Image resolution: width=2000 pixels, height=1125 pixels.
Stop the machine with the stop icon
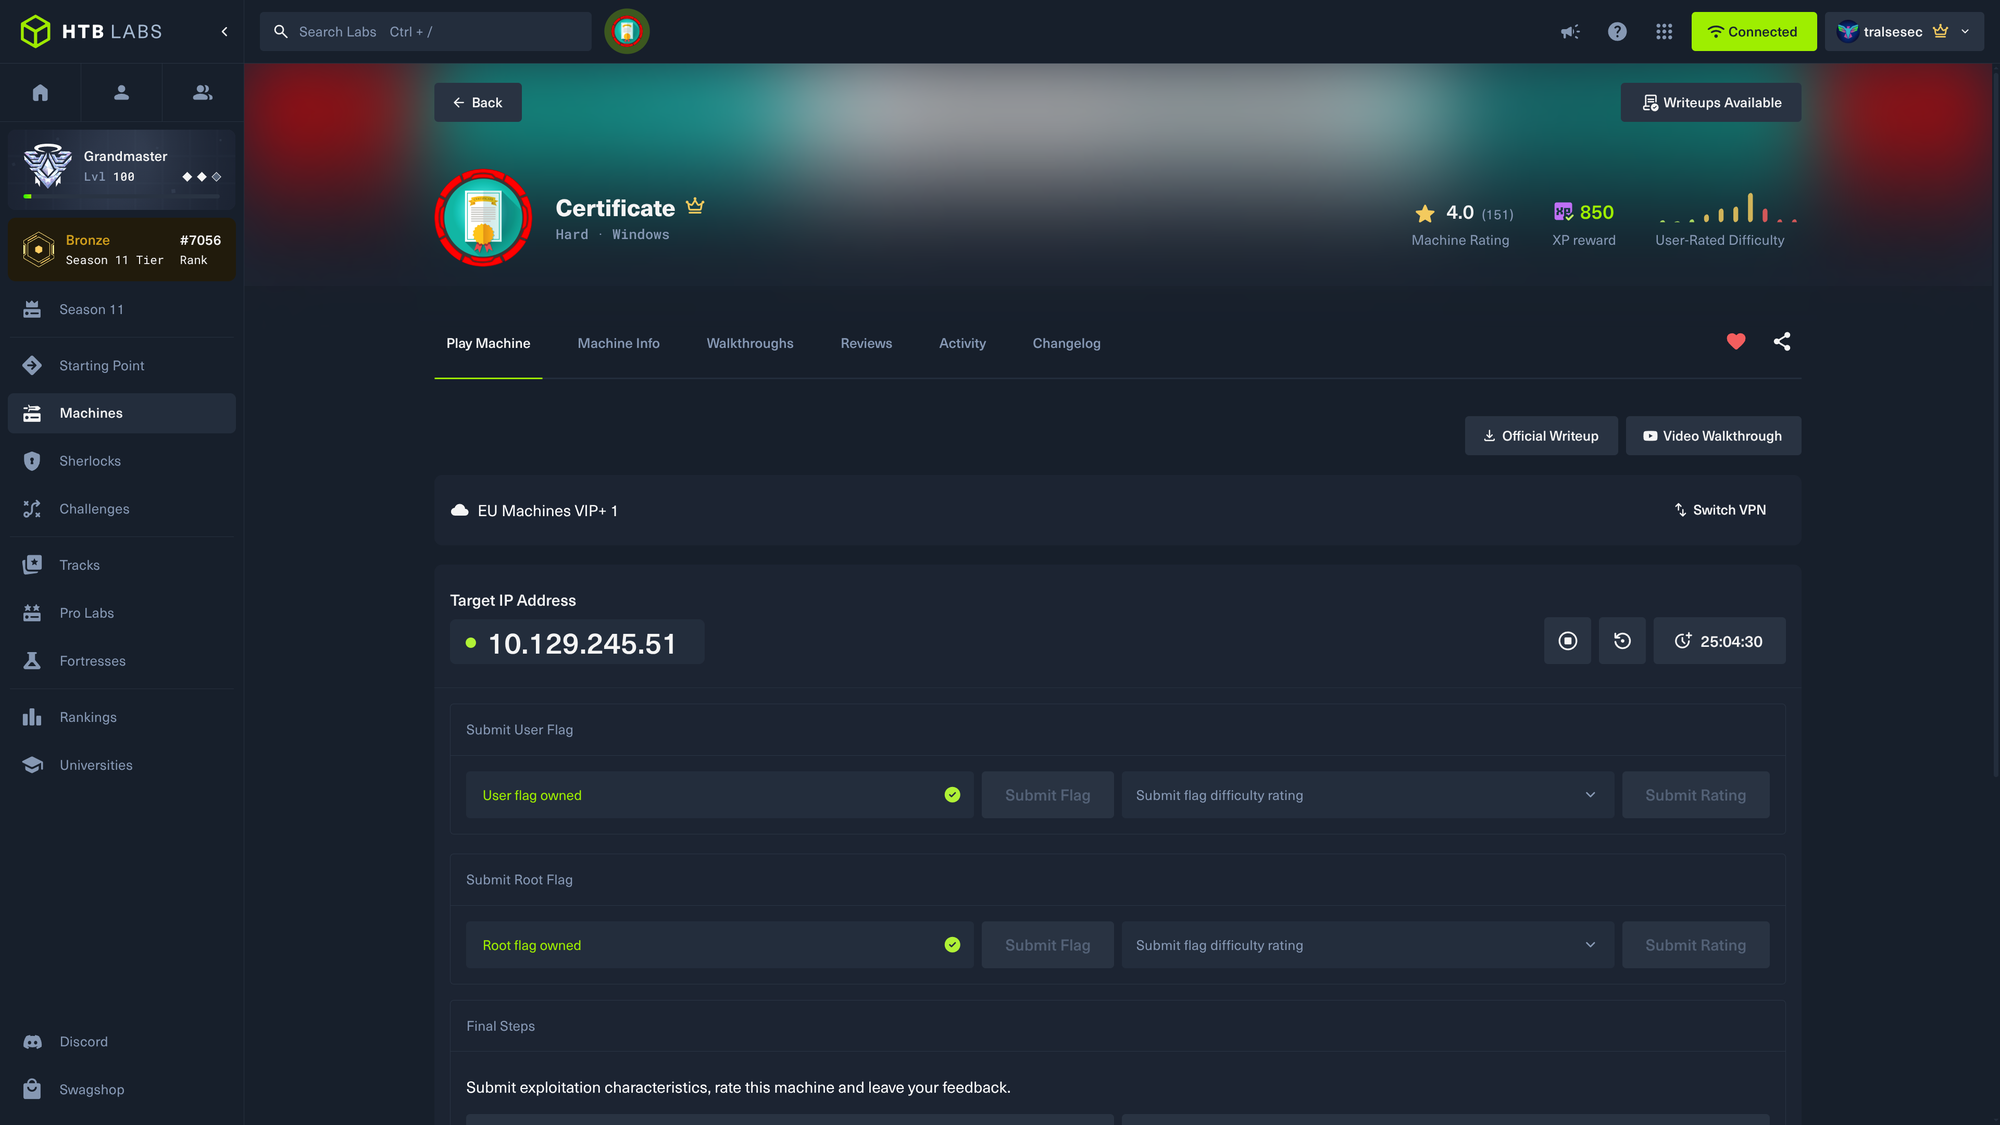coord(1568,641)
